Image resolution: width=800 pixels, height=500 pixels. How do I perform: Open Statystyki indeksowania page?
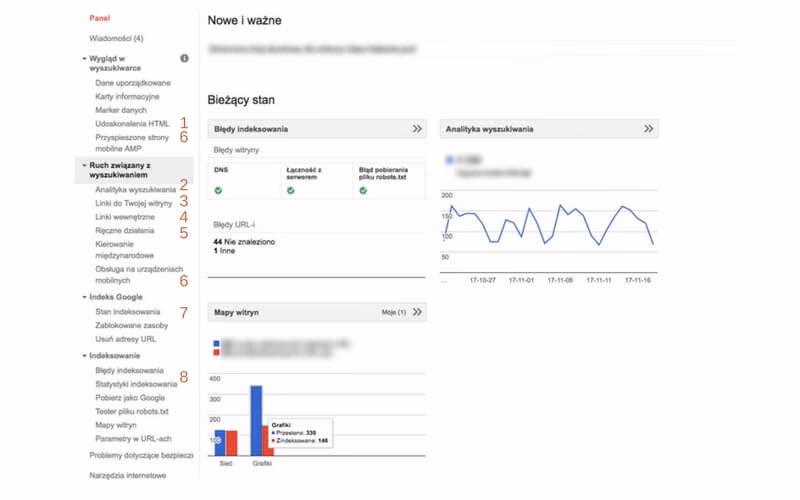(136, 384)
